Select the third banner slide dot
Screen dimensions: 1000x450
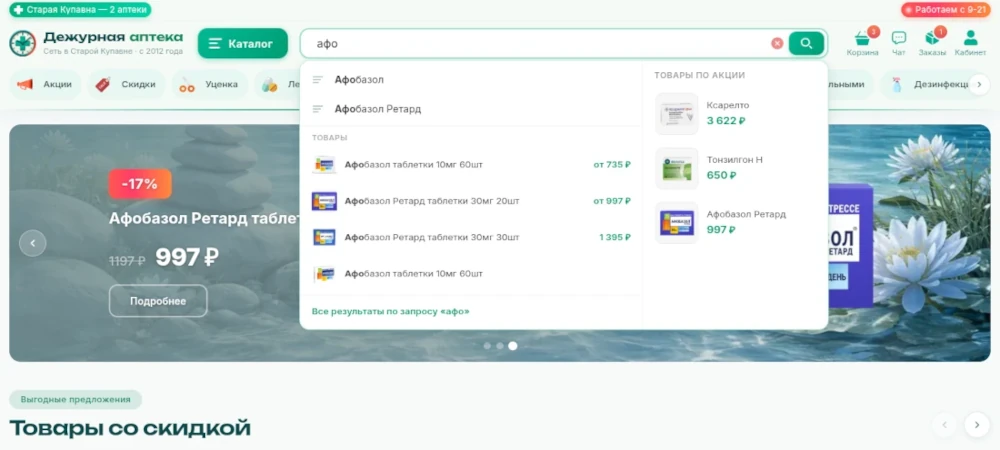(513, 346)
